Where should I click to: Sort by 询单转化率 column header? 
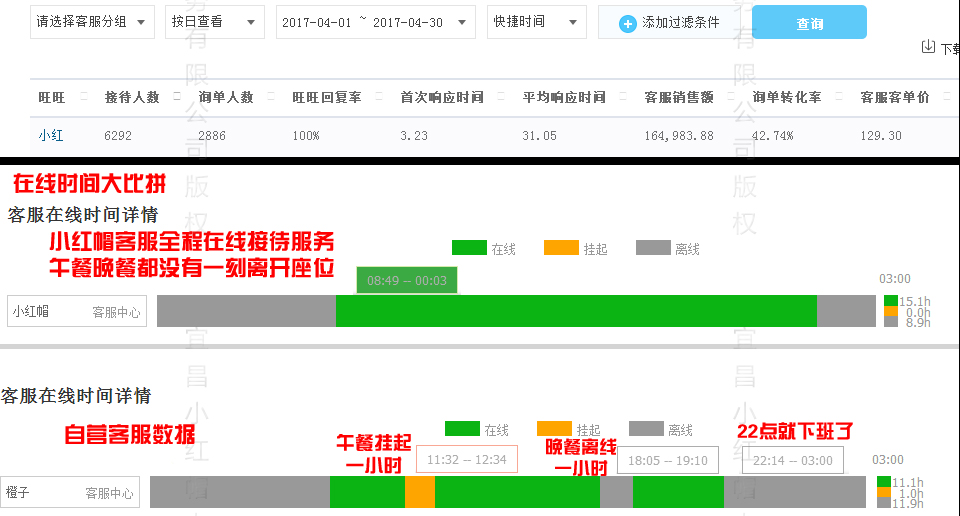(x=787, y=97)
